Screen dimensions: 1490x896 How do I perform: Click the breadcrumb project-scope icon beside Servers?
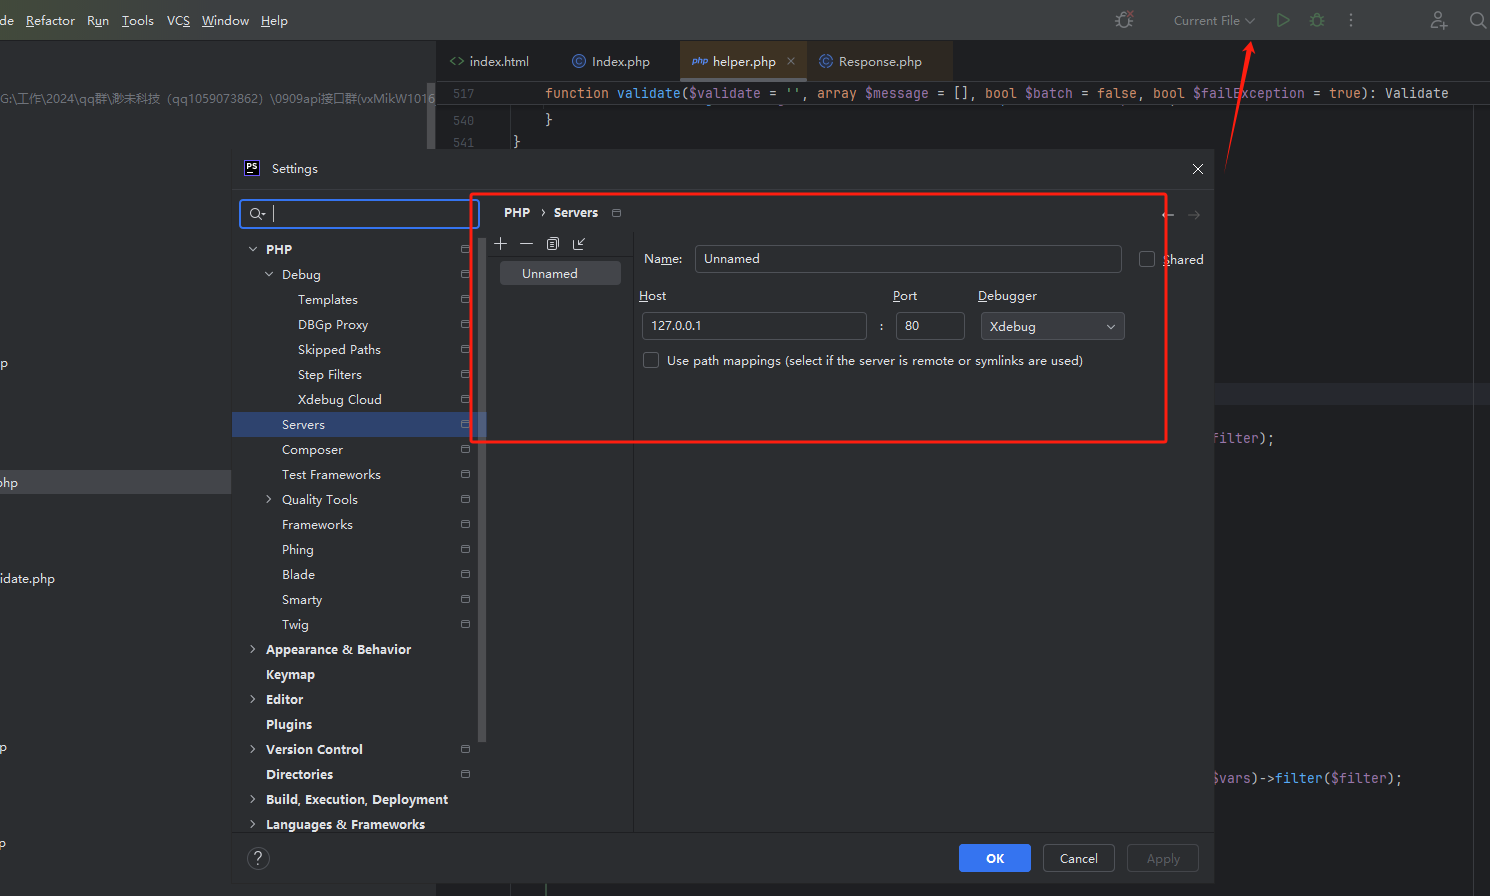[616, 213]
